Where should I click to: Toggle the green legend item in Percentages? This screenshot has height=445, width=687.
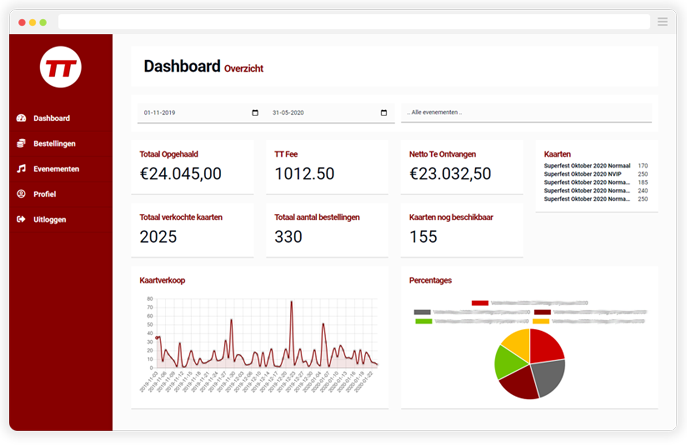point(423,321)
